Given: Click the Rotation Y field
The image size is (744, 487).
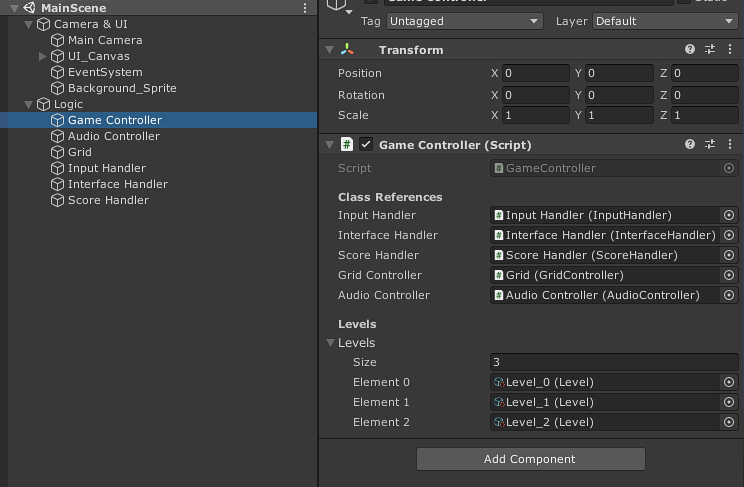Looking at the screenshot, I should point(619,95).
